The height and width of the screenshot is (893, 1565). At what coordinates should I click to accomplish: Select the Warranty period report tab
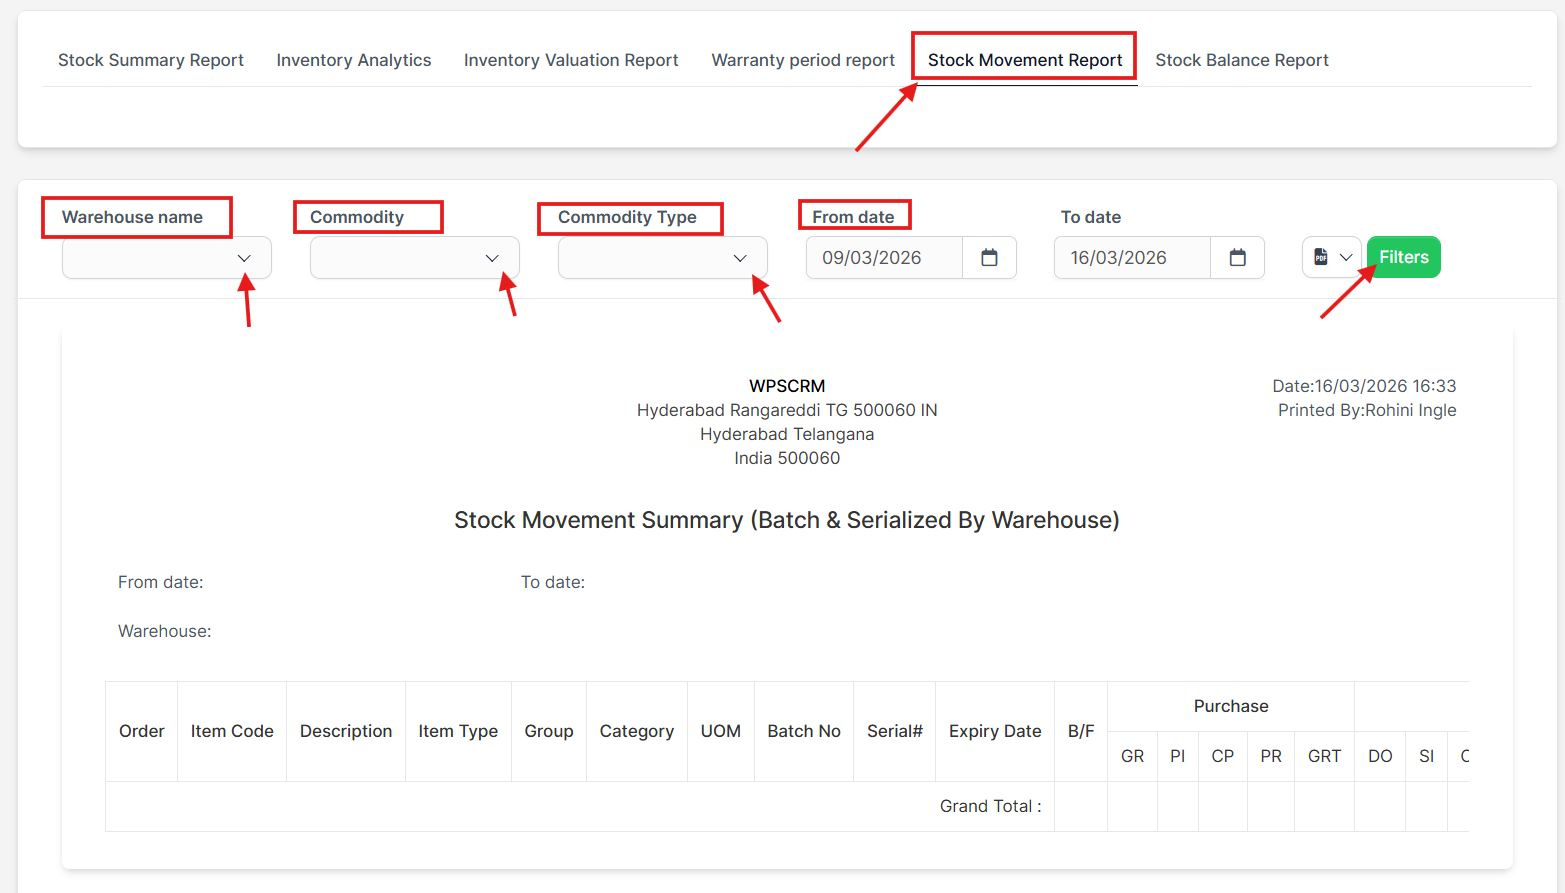tap(803, 60)
